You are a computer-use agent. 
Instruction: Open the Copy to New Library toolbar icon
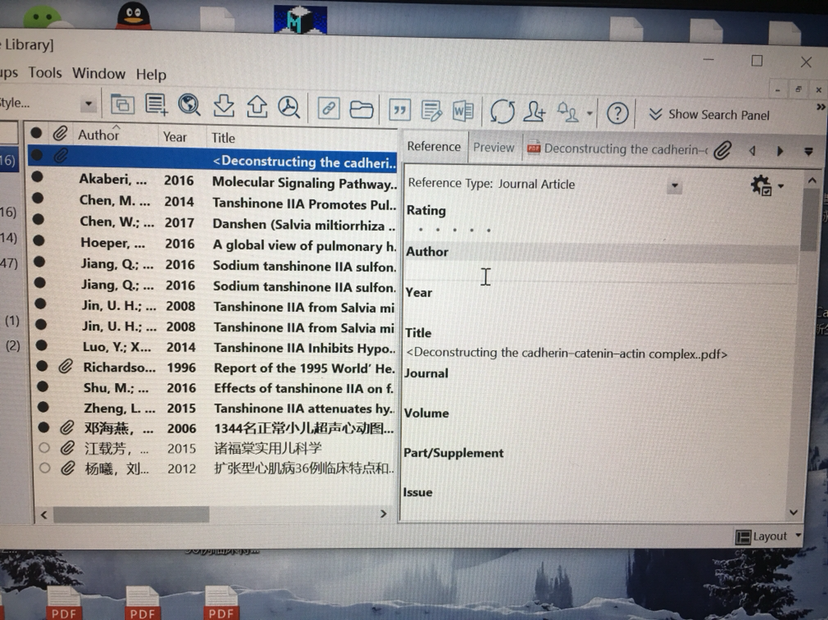[123, 104]
